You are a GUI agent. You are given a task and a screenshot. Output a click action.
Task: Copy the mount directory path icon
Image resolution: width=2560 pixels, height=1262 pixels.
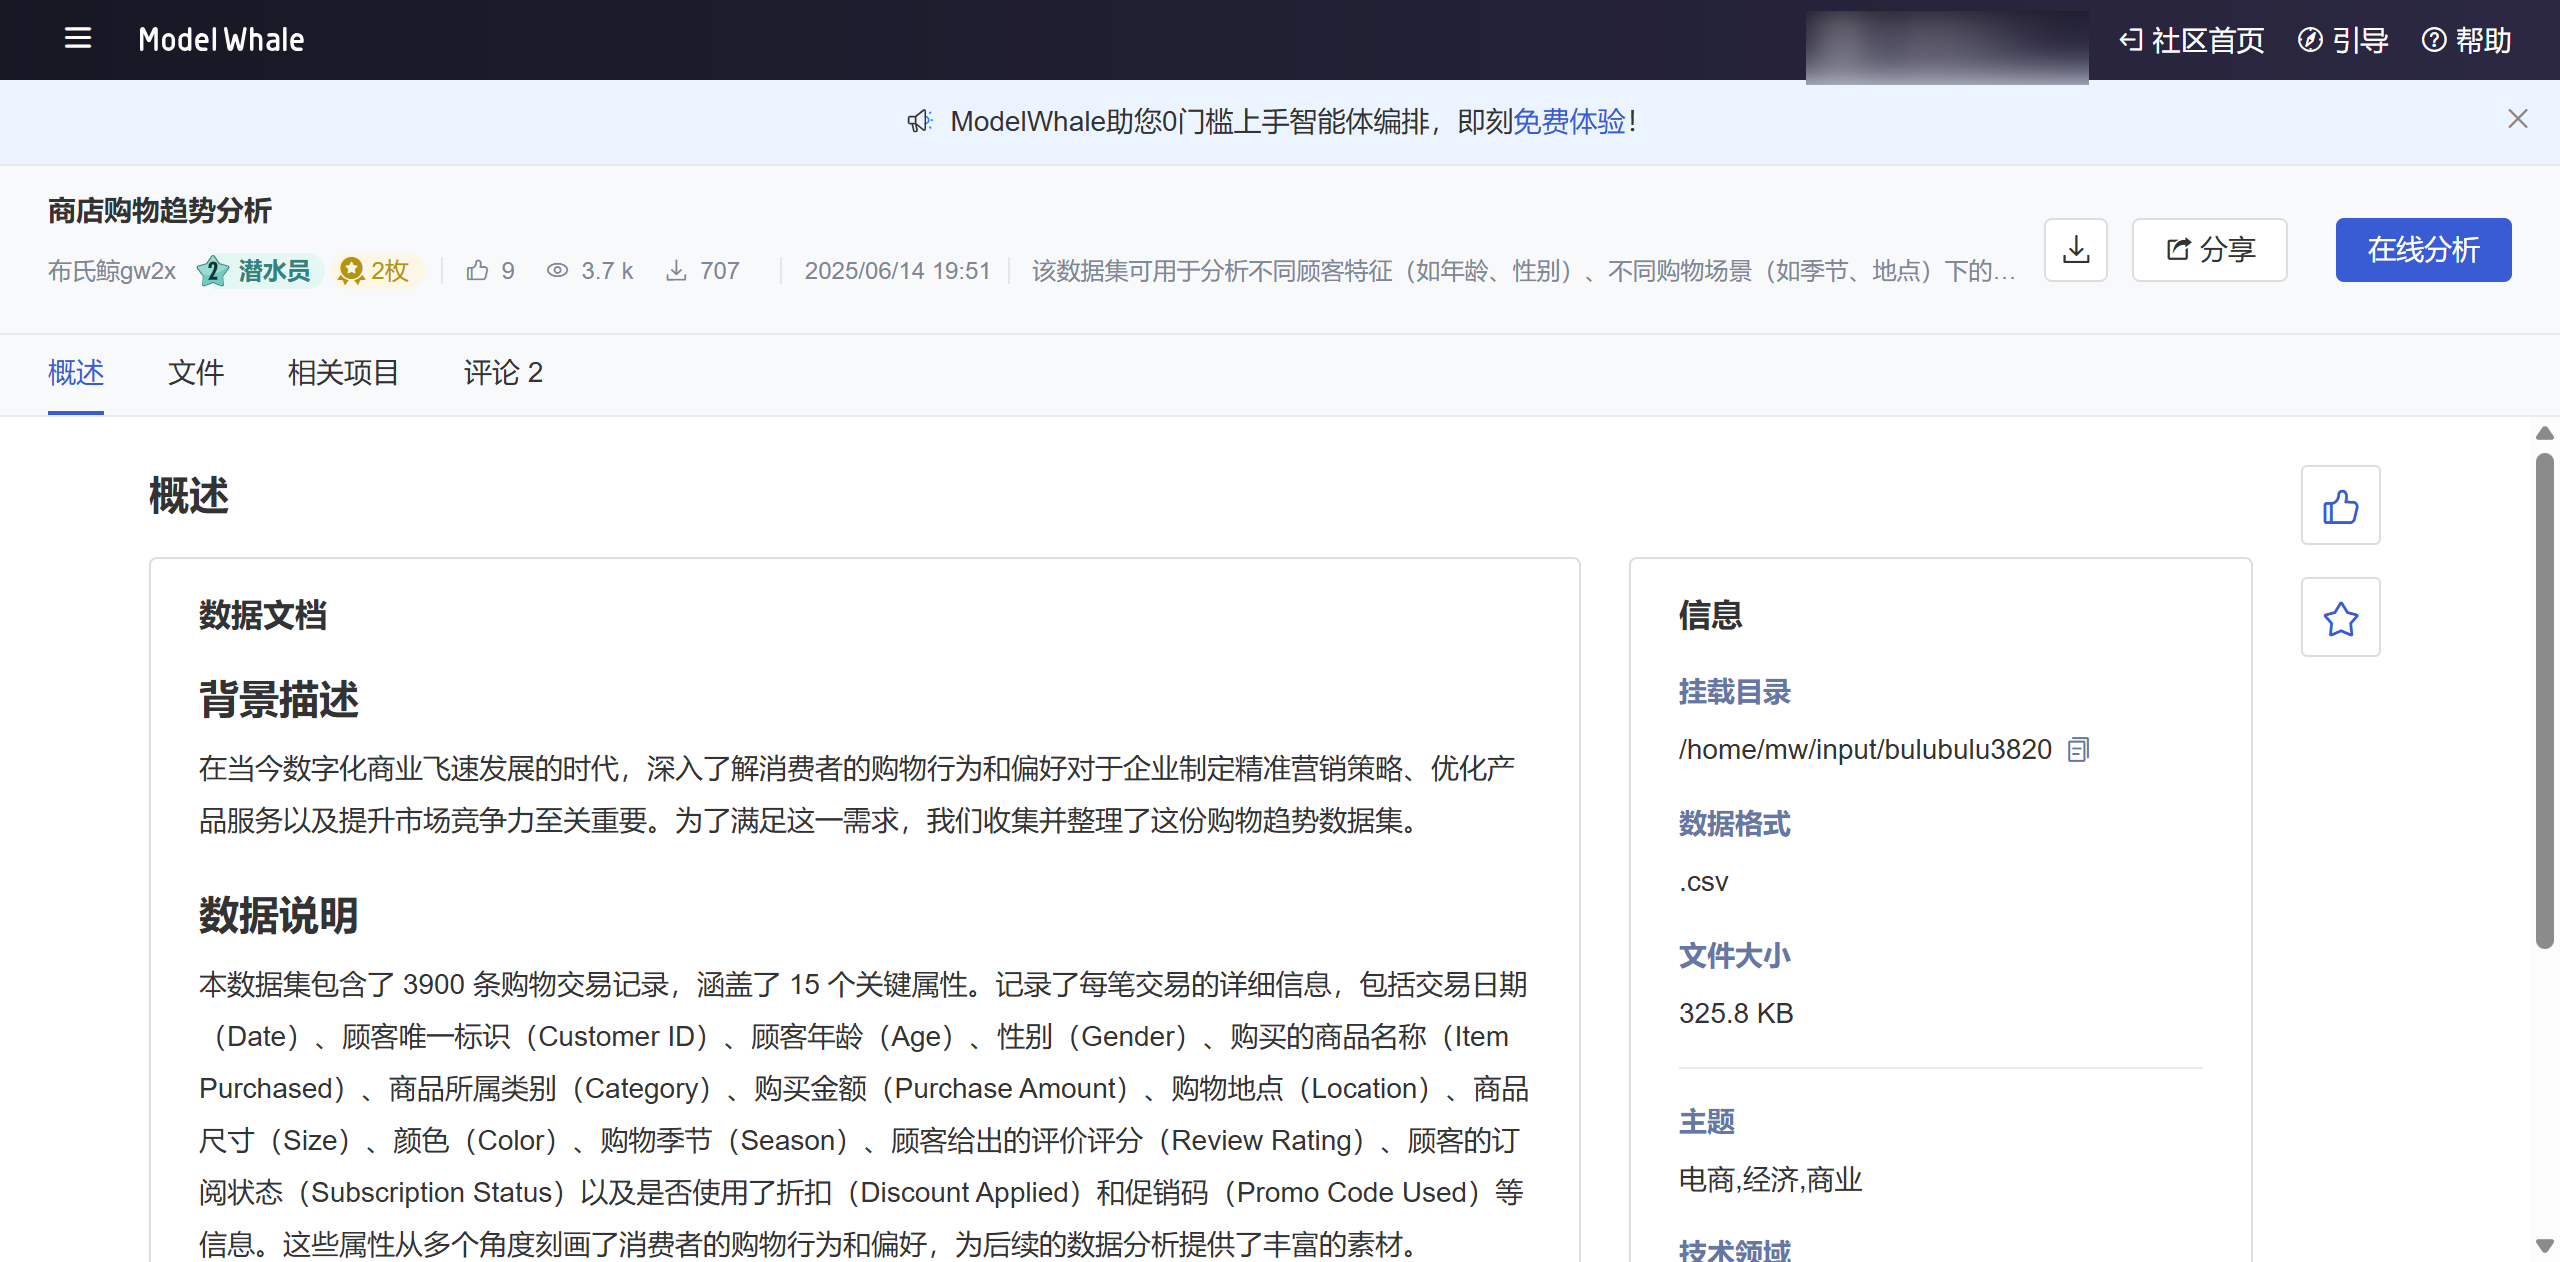coord(2078,750)
